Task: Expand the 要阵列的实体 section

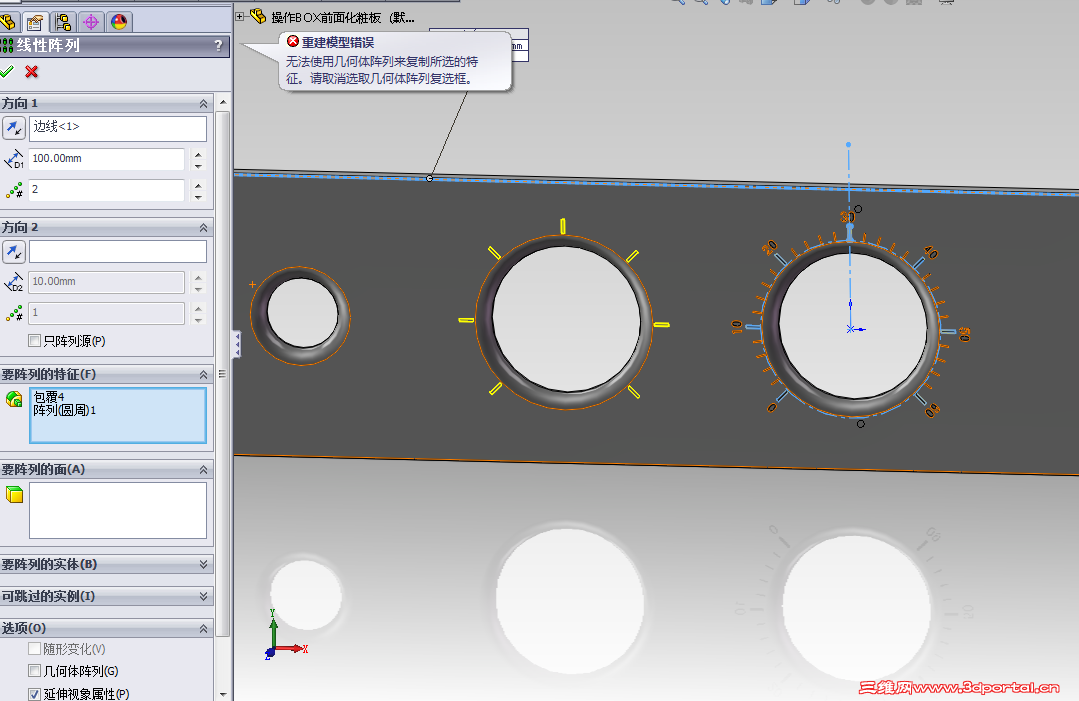Action: (204, 564)
